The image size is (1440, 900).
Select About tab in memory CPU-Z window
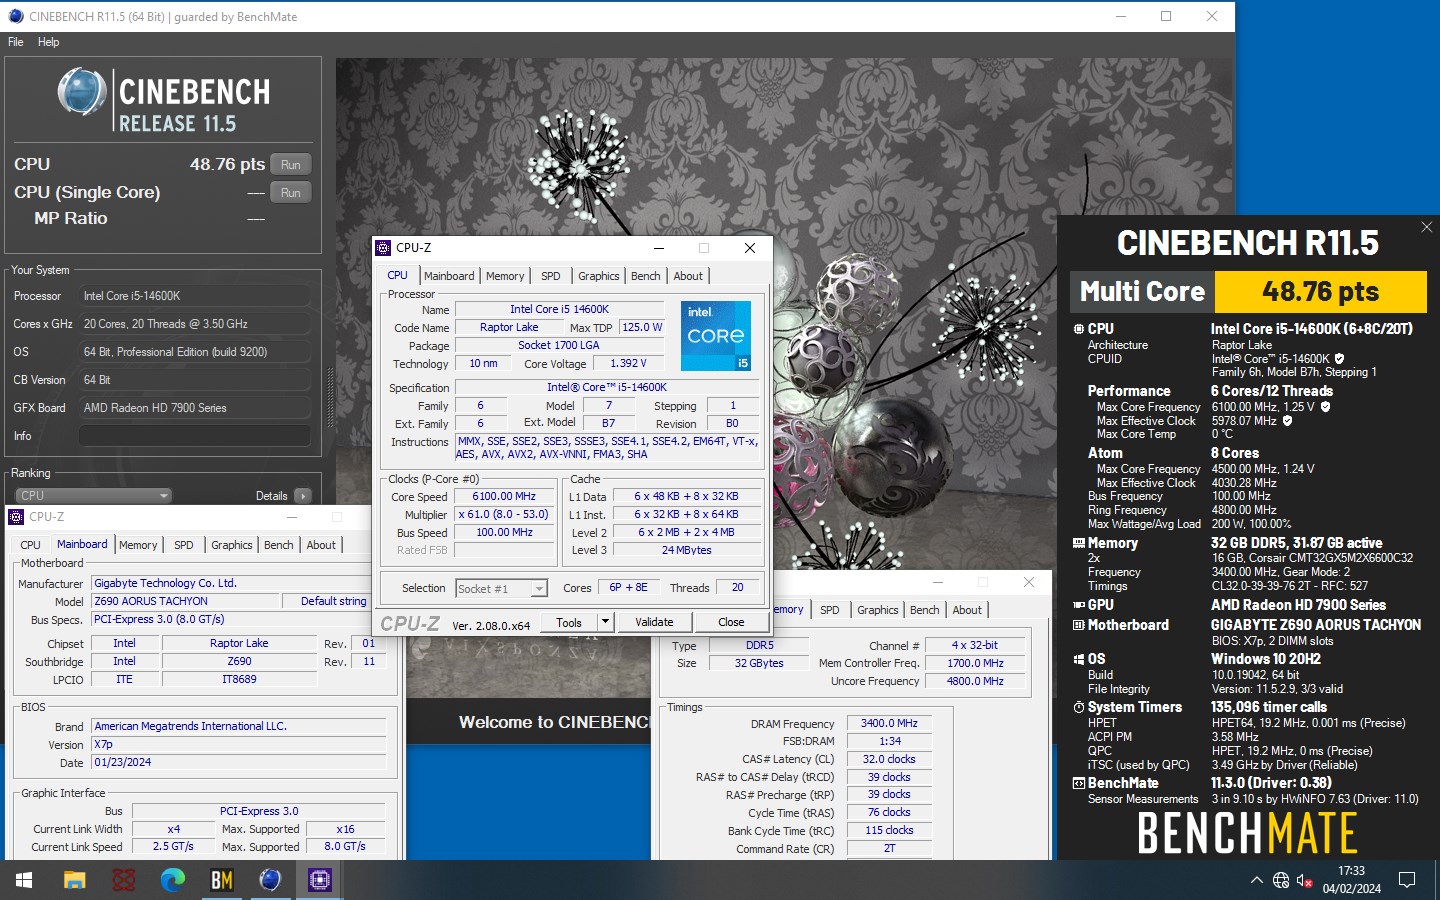click(x=967, y=610)
